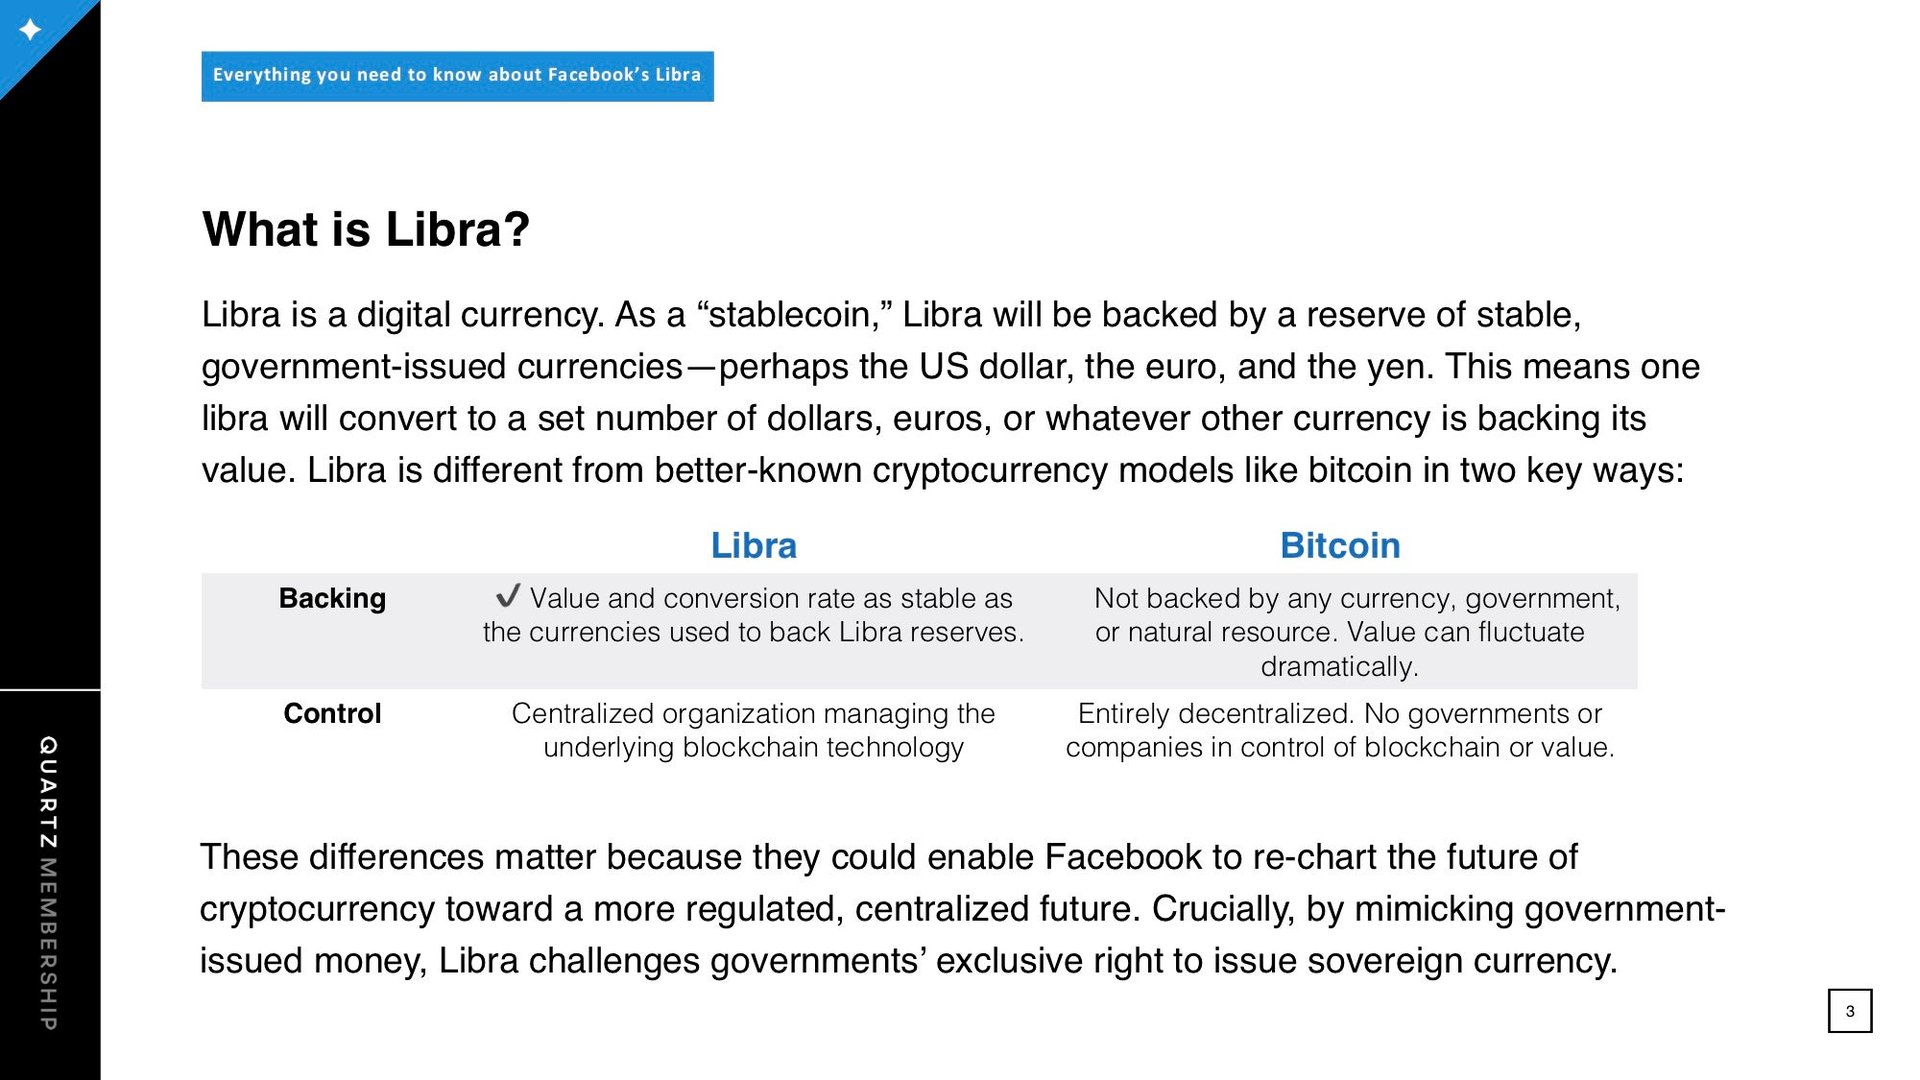Viewport: 1920px width, 1080px height.
Task: Click the Backing row label
Action: (x=332, y=598)
